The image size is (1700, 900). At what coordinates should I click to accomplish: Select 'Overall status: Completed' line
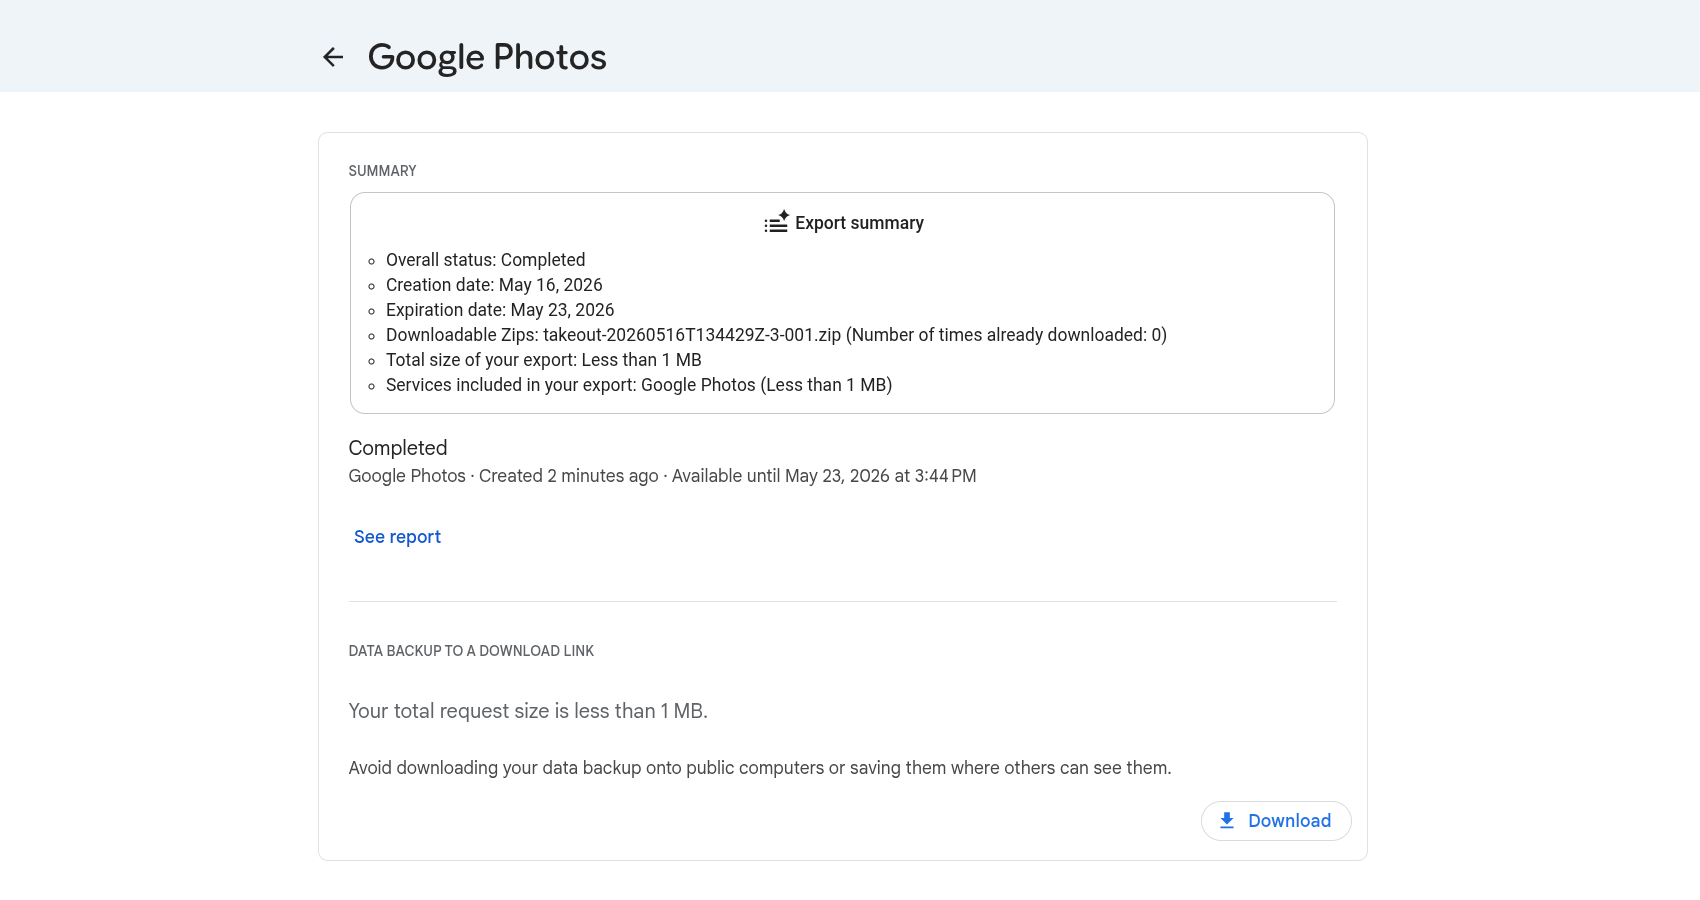pos(485,260)
